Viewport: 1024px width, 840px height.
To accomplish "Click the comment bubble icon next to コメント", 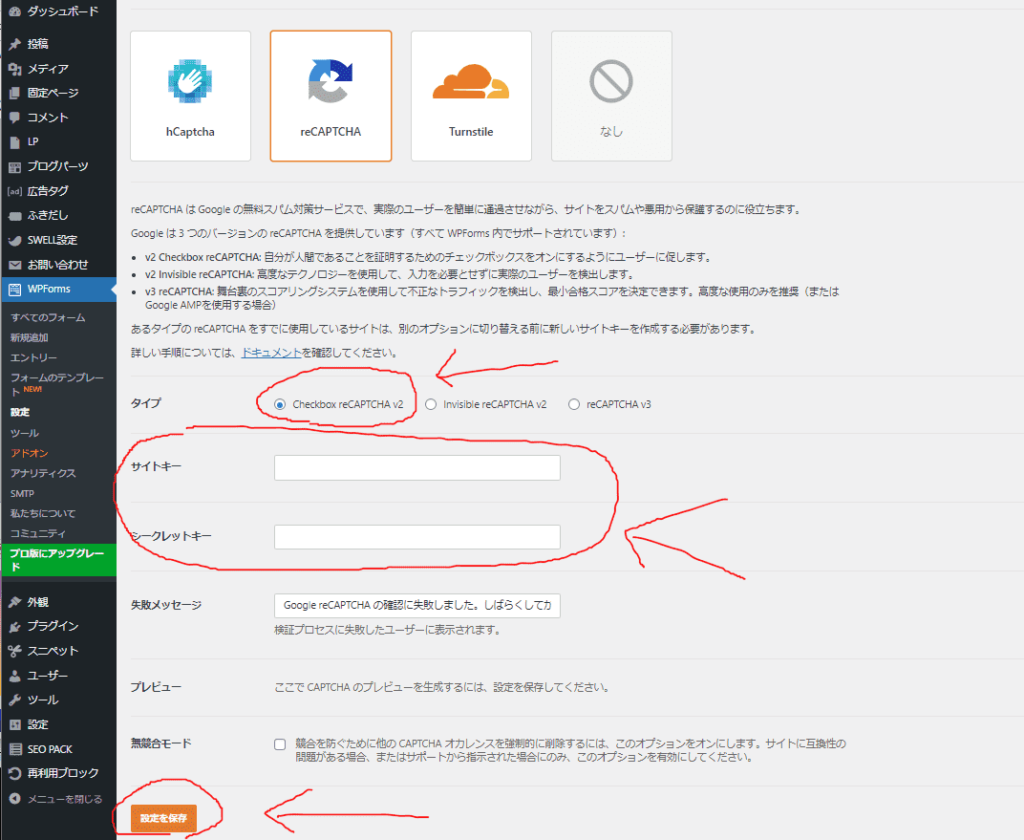I will (14, 118).
